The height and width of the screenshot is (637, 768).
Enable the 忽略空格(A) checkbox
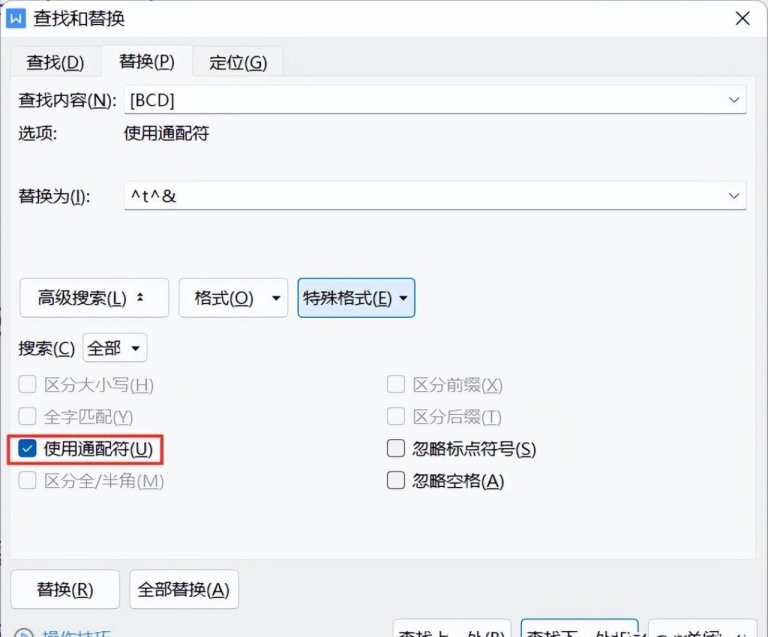pyautogui.click(x=396, y=480)
